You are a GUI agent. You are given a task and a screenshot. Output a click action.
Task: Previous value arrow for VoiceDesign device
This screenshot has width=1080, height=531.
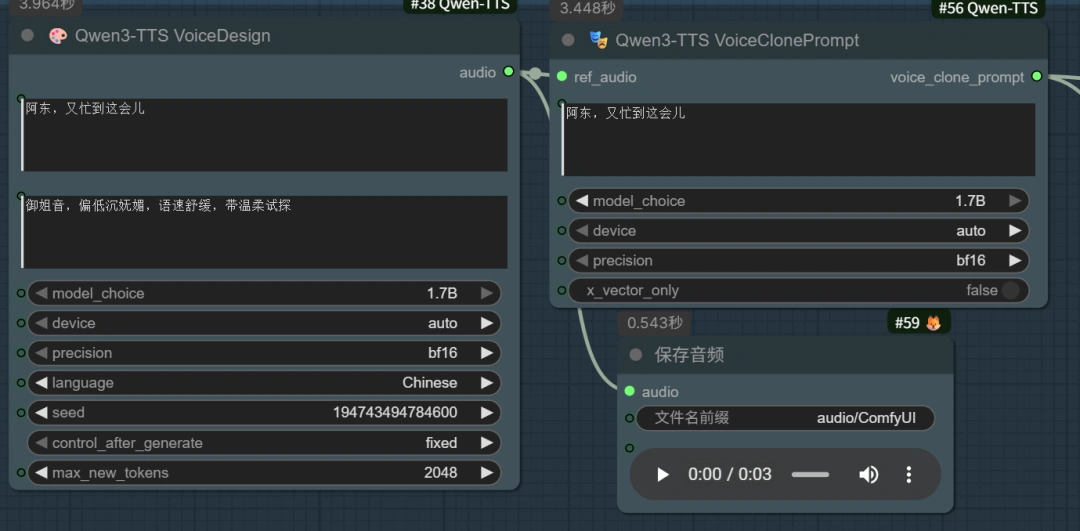41,323
